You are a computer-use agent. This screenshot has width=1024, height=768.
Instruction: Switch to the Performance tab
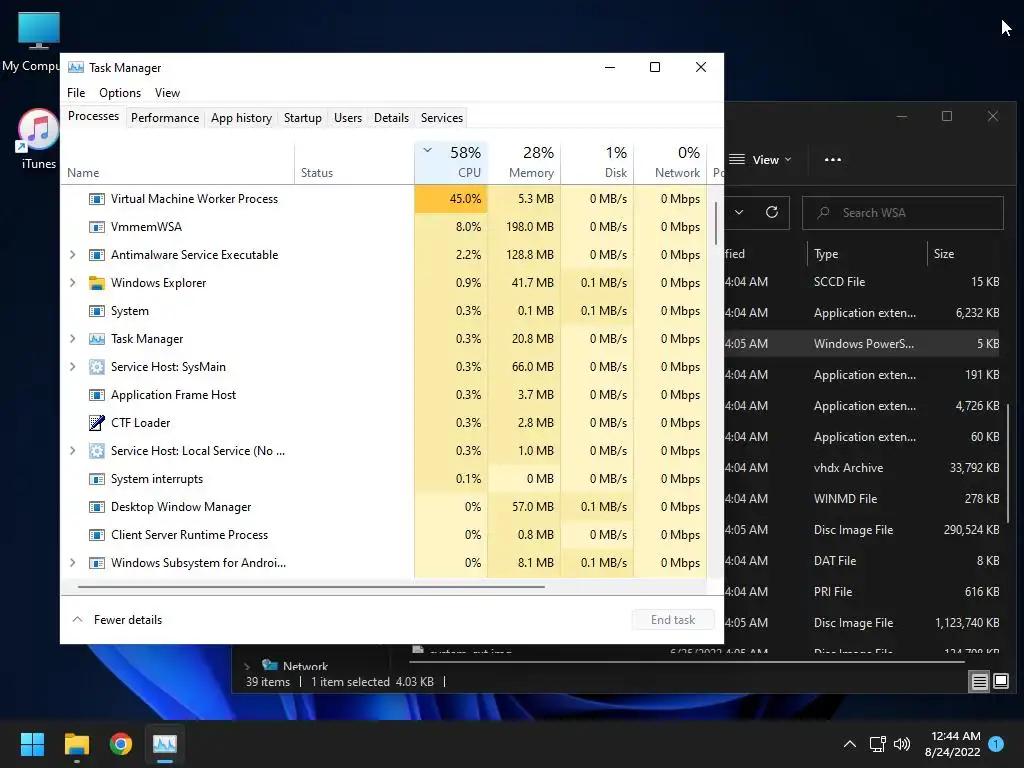(x=165, y=118)
